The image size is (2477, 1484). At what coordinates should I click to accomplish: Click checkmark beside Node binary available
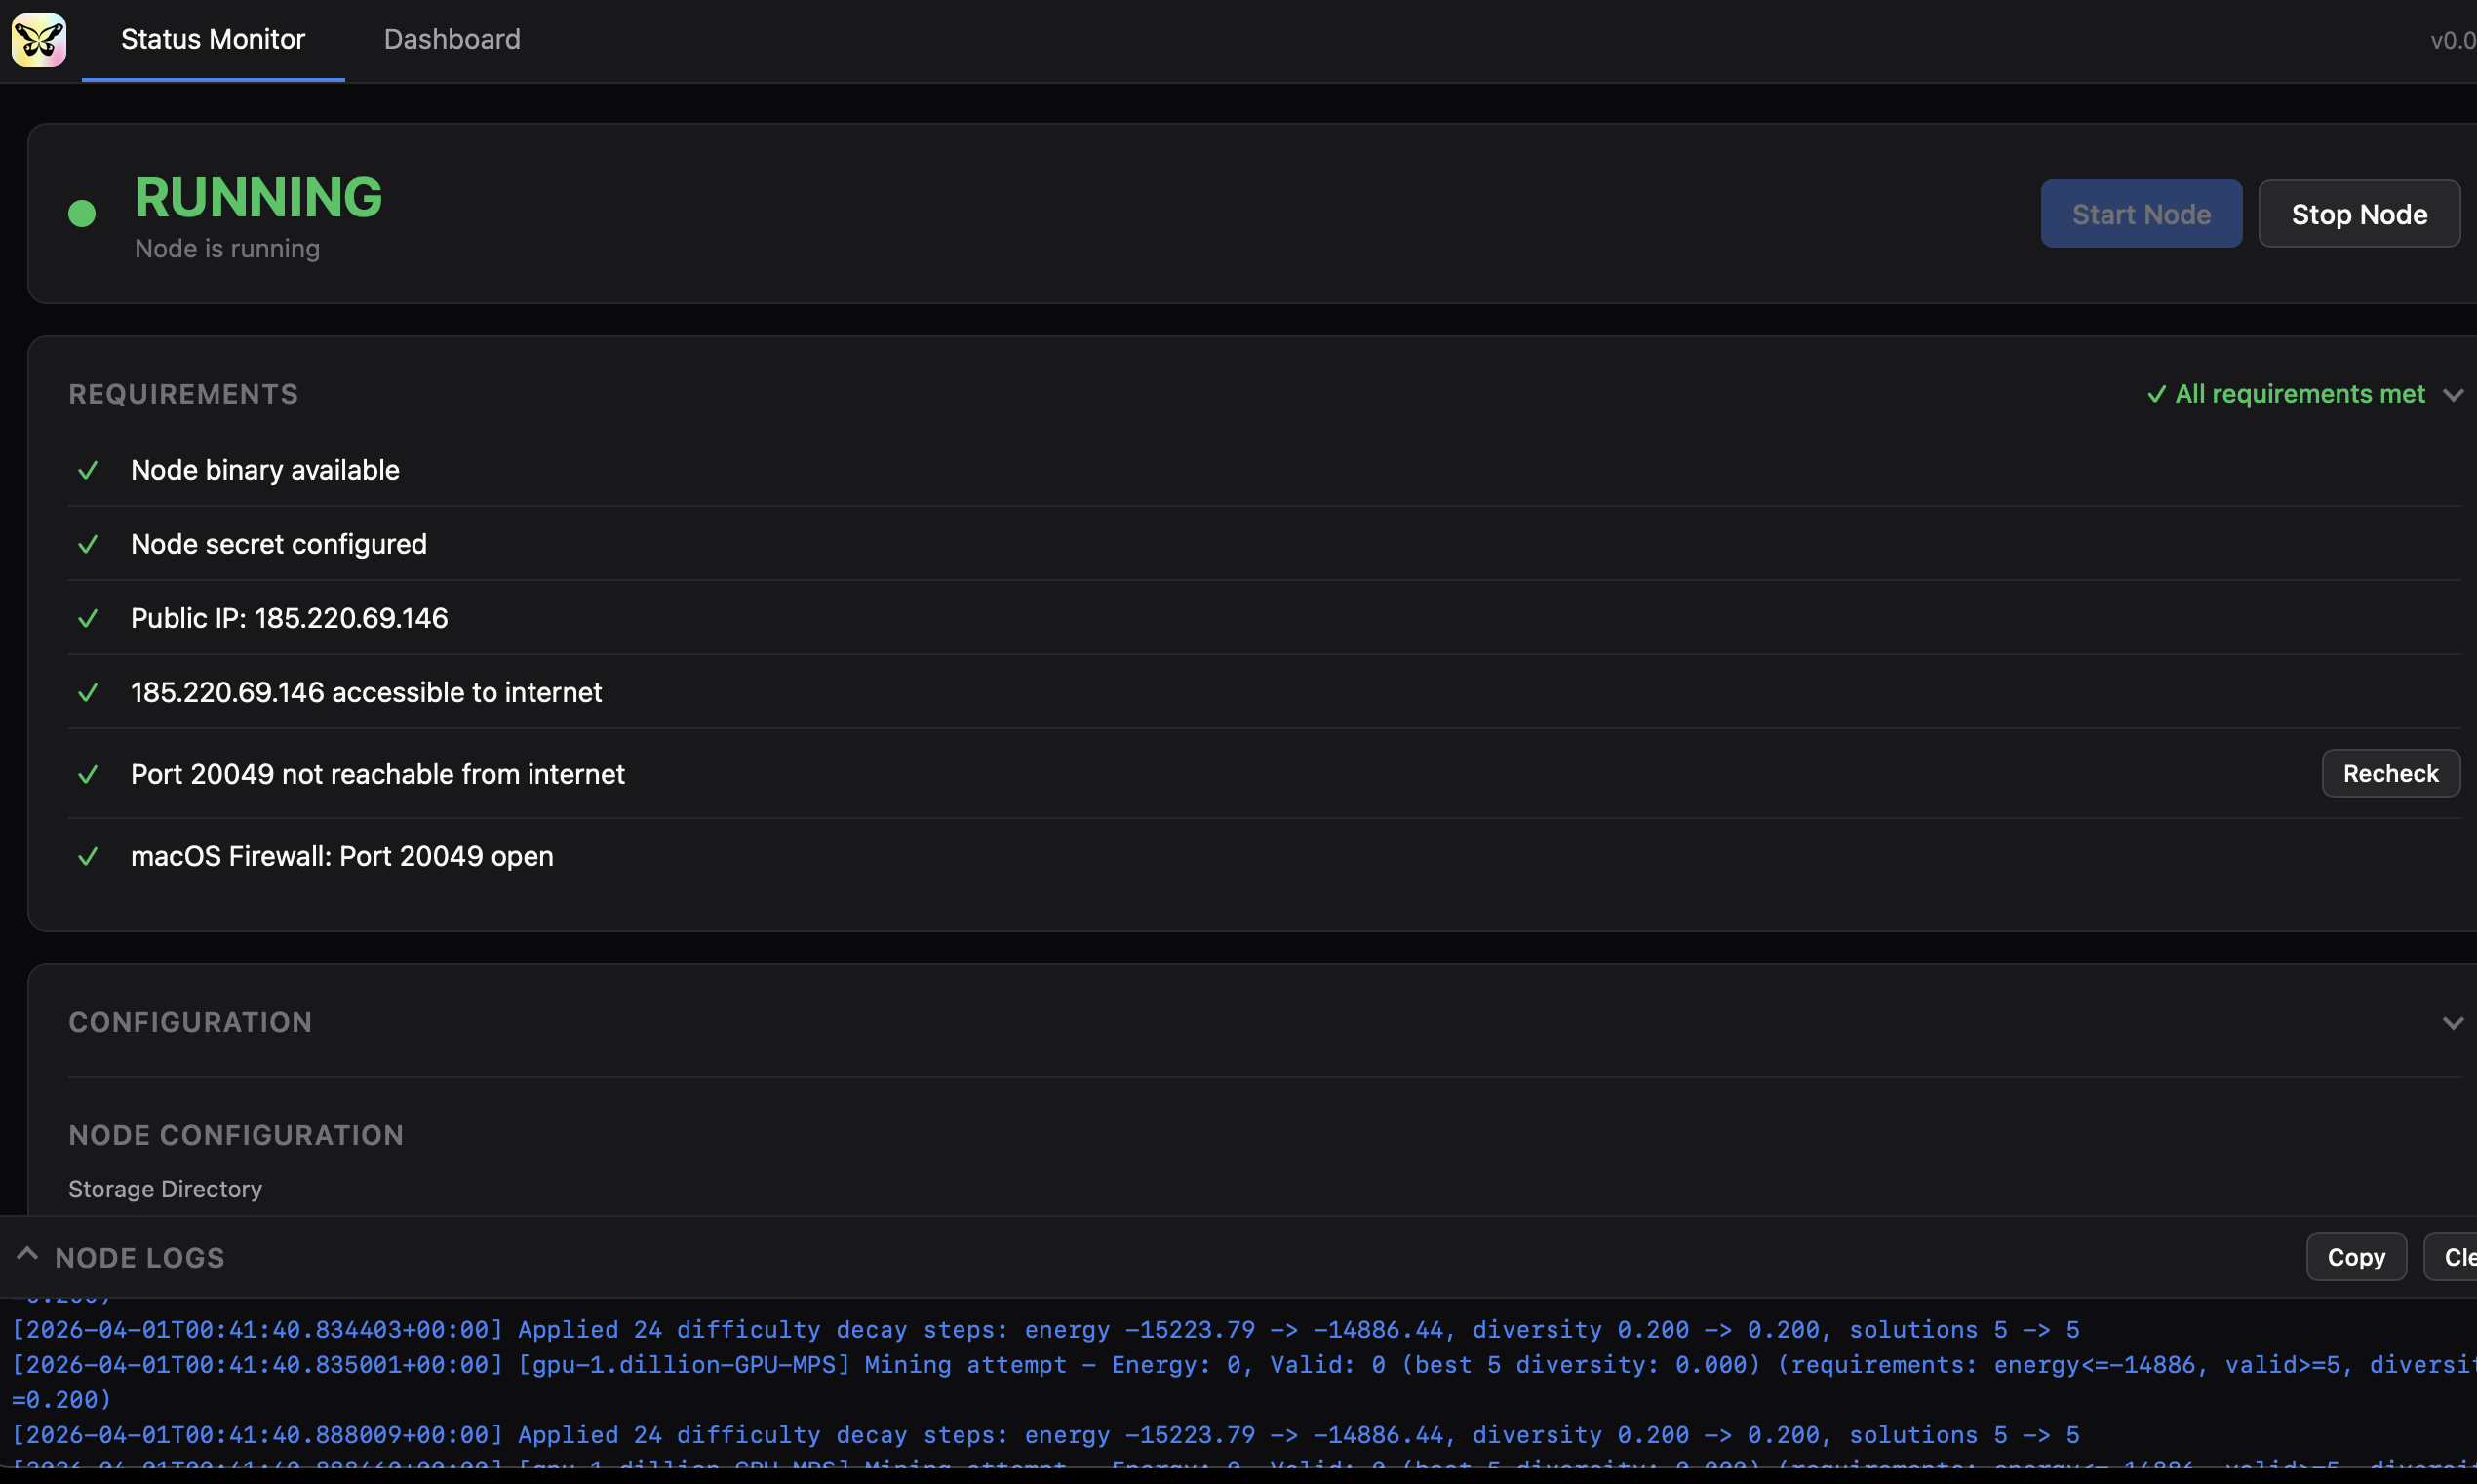click(88, 470)
